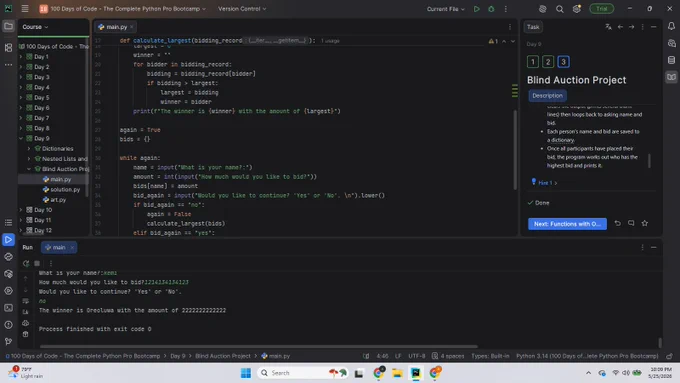Click Next: Functions with O... button
This screenshot has width=680, height=383.
click(567, 224)
